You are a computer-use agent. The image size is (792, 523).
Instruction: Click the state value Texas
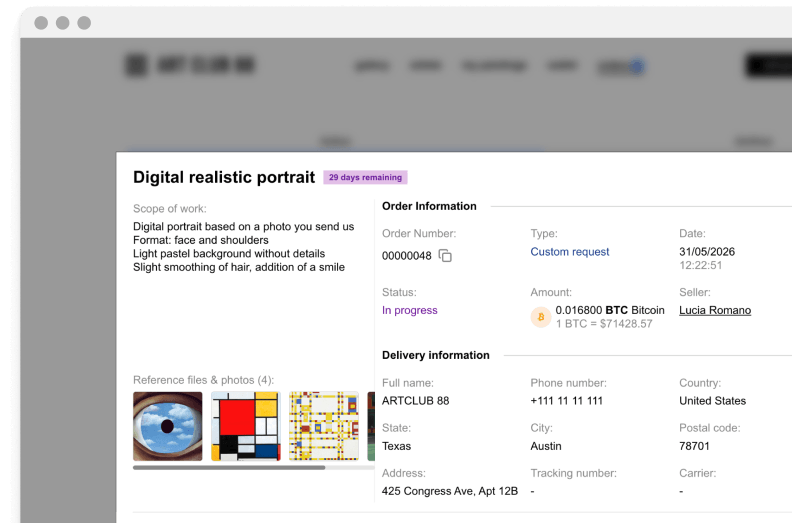tap(396, 446)
